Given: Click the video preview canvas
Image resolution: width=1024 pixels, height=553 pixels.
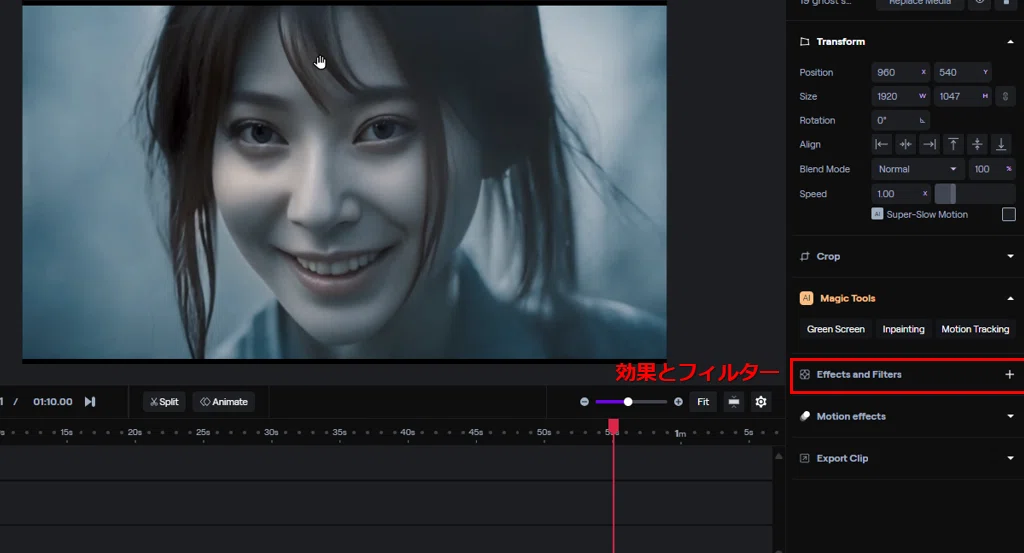Looking at the screenshot, I should 344,182.
